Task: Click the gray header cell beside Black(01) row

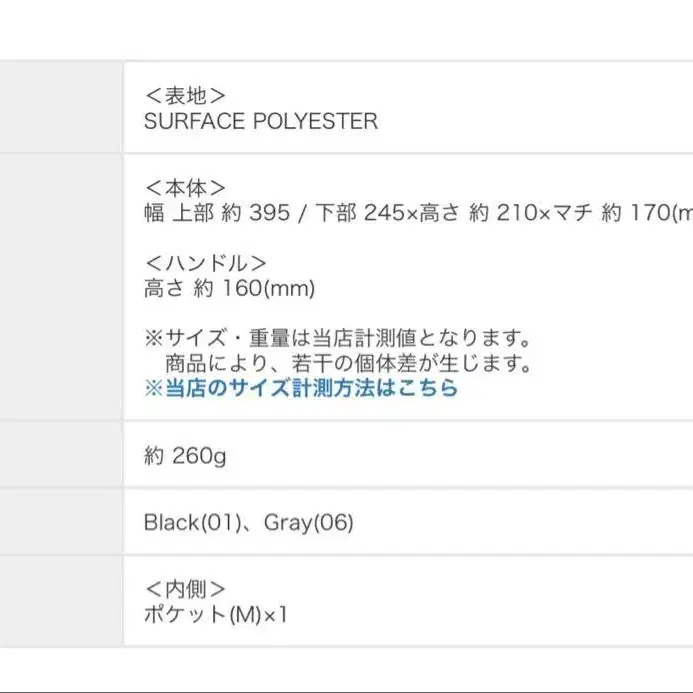Action: 61,522
